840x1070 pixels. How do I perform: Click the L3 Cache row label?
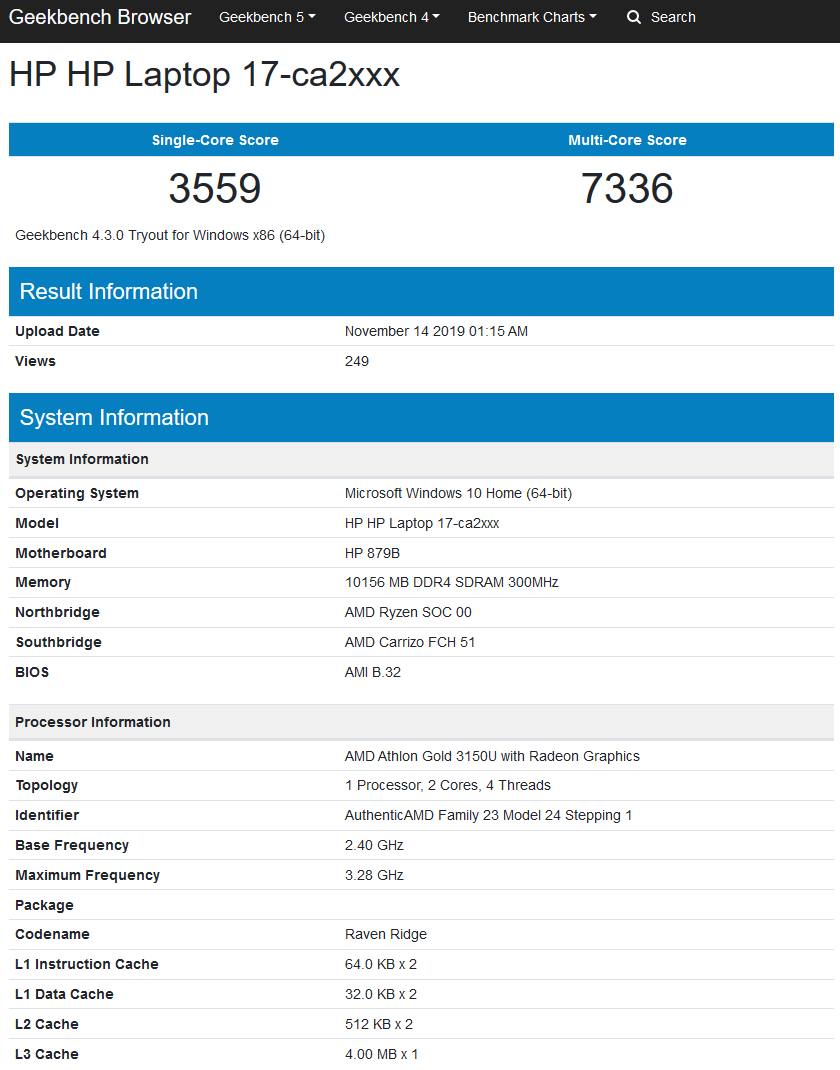pyautogui.click(x=46, y=1055)
